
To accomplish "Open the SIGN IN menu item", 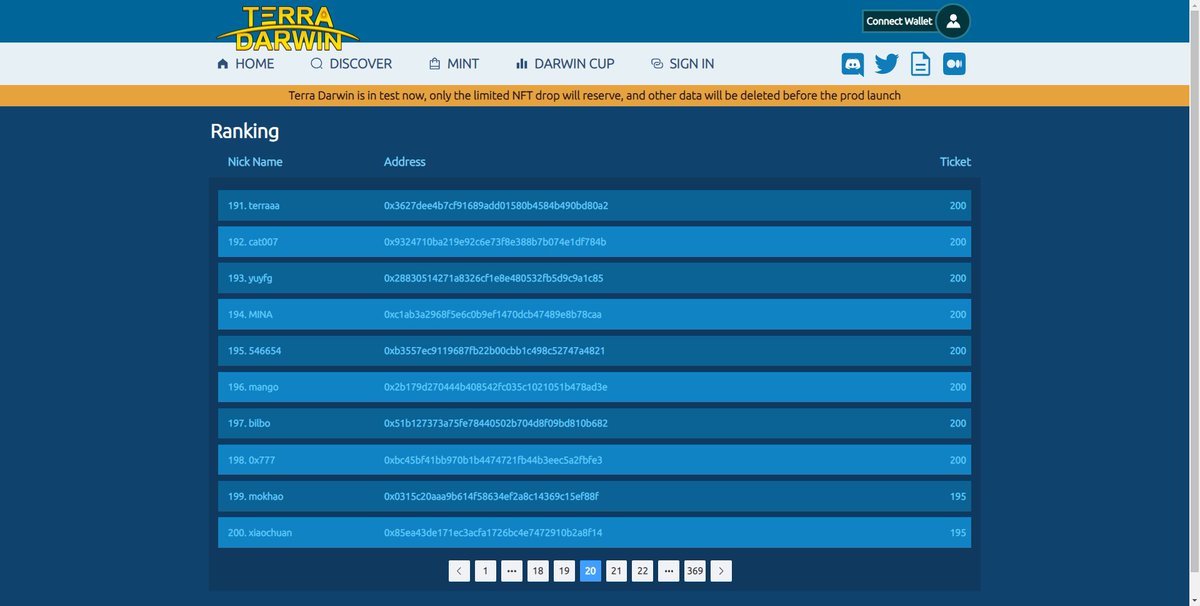I will (x=682, y=64).
